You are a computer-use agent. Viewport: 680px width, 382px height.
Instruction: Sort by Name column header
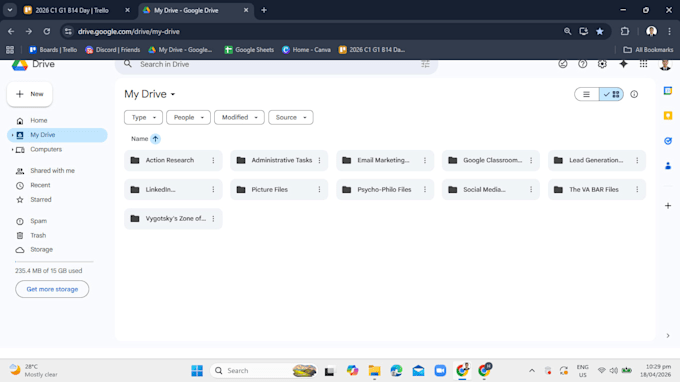139,139
